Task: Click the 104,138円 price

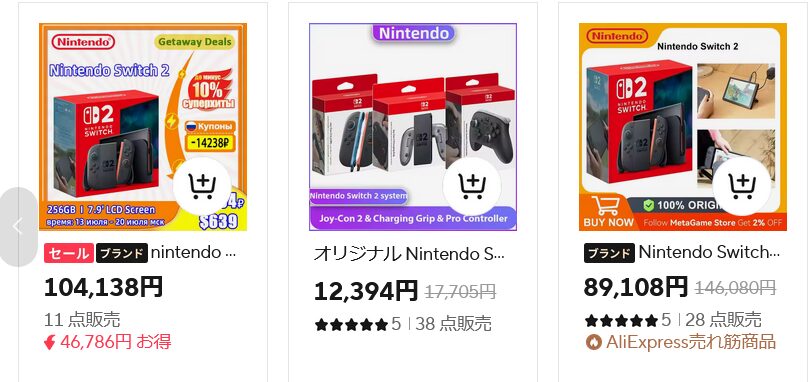Action: 103,287
